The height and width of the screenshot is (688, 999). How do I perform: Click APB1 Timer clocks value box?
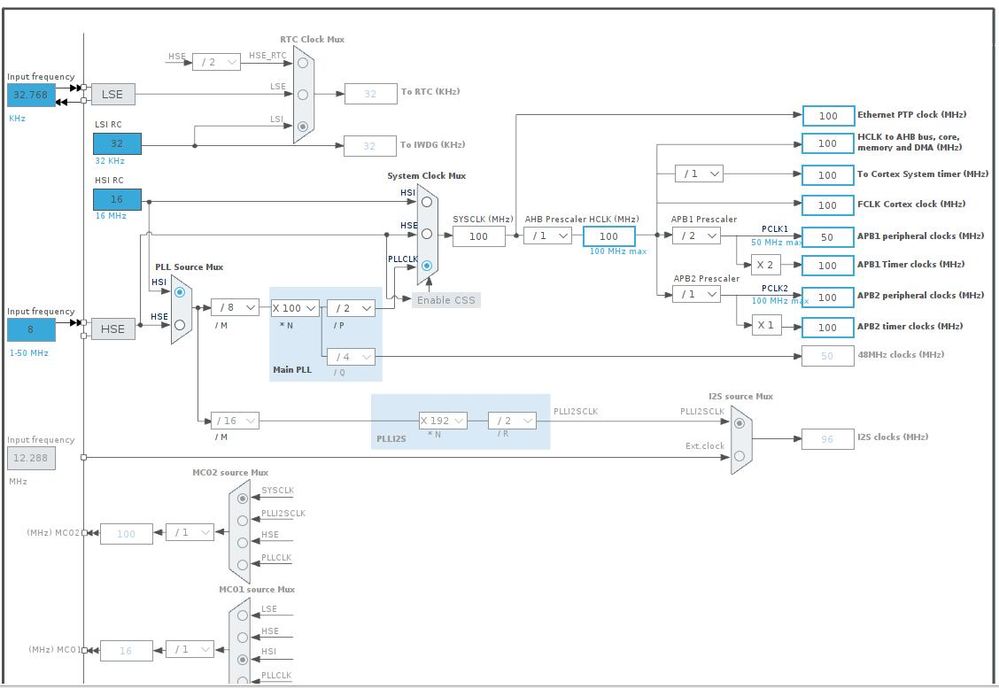[828, 266]
